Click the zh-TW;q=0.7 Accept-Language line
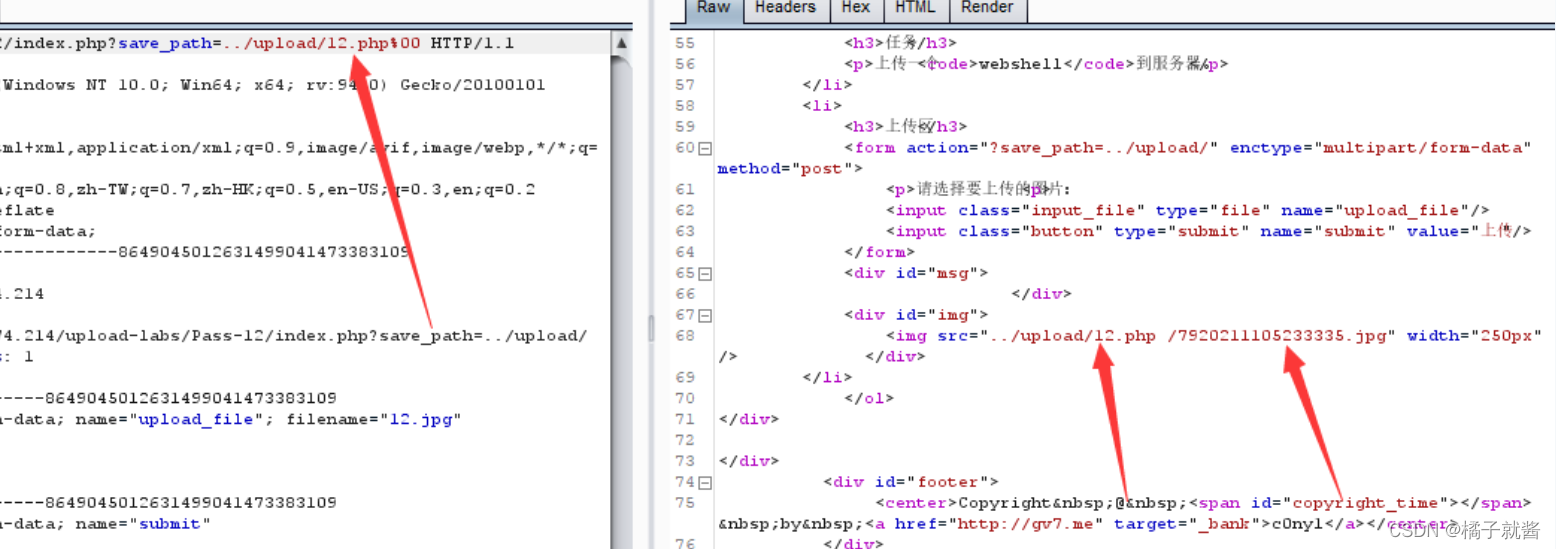Viewport: 1556px width, 549px height. pyautogui.click(x=268, y=190)
